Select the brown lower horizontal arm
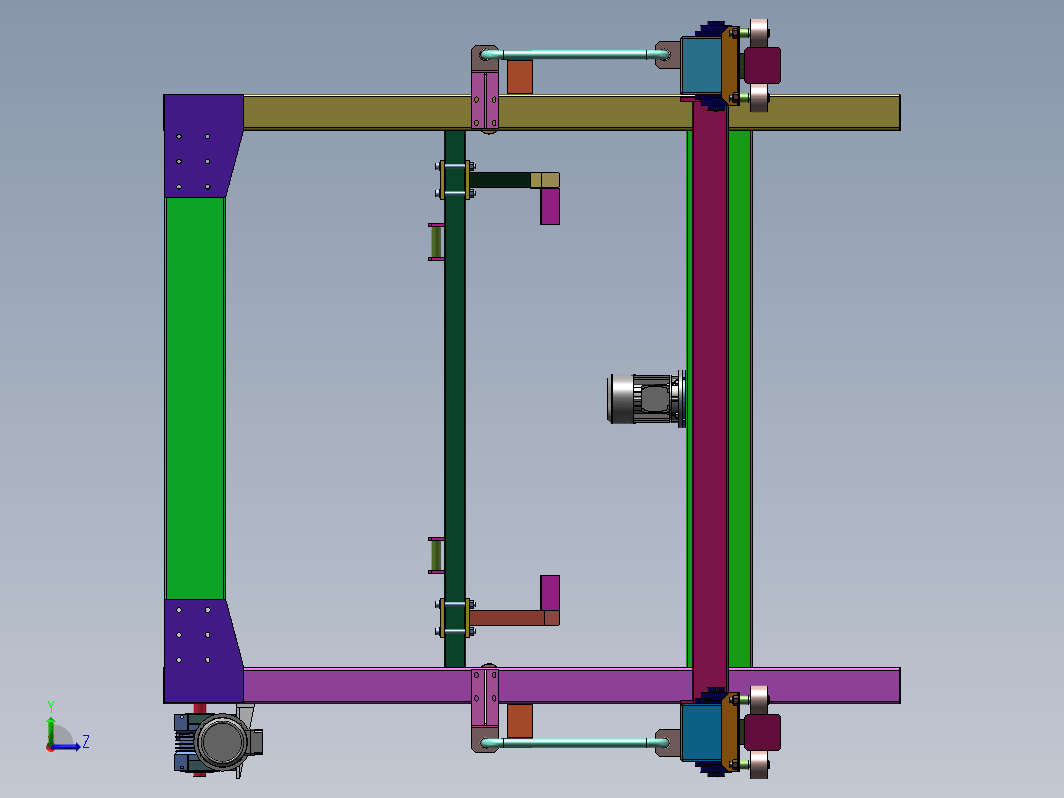The height and width of the screenshot is (798, 1064). pyautogui.click(x=514, y=618)
